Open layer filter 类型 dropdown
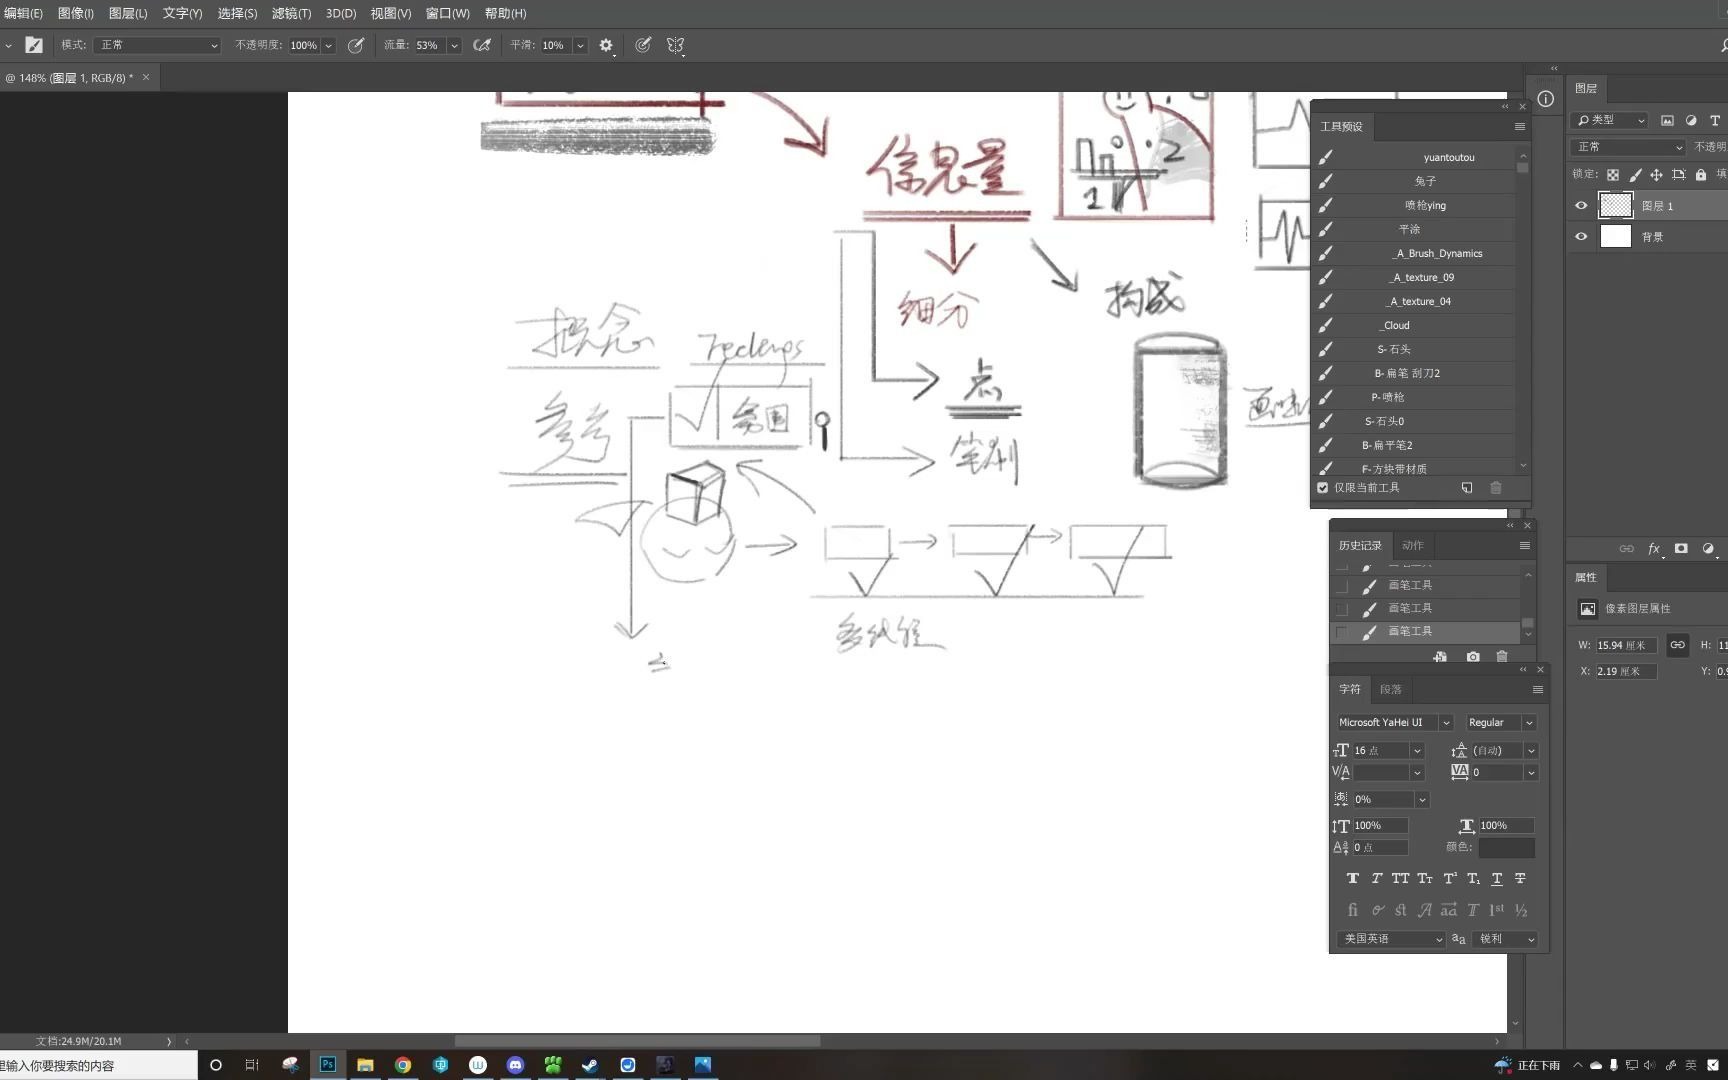1728x1080 pixels. click(1609, 120)
